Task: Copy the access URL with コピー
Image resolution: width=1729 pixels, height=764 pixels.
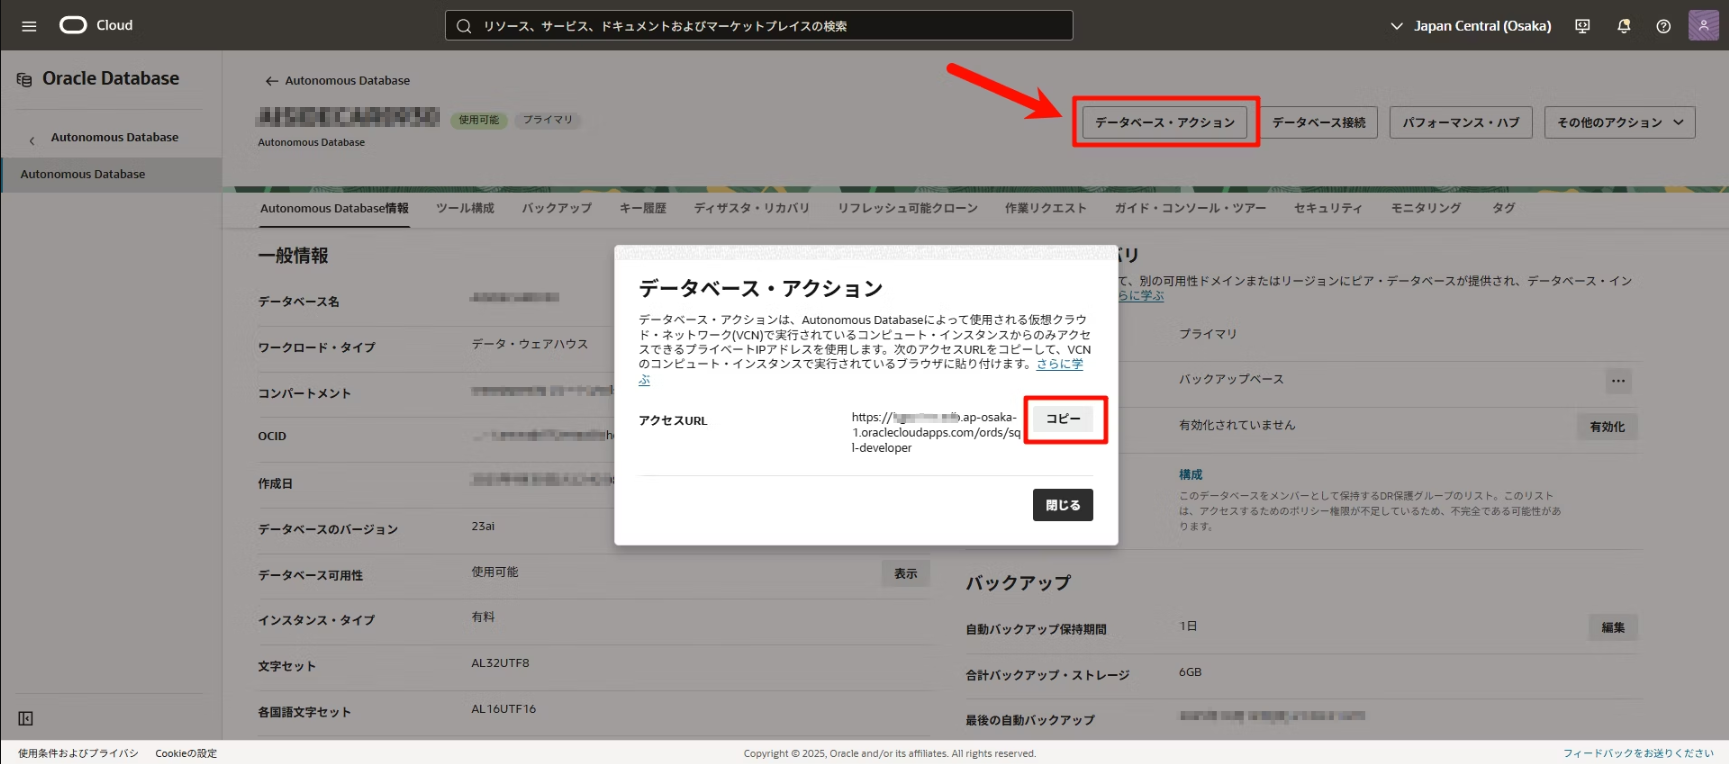Action: (1064, 419)
